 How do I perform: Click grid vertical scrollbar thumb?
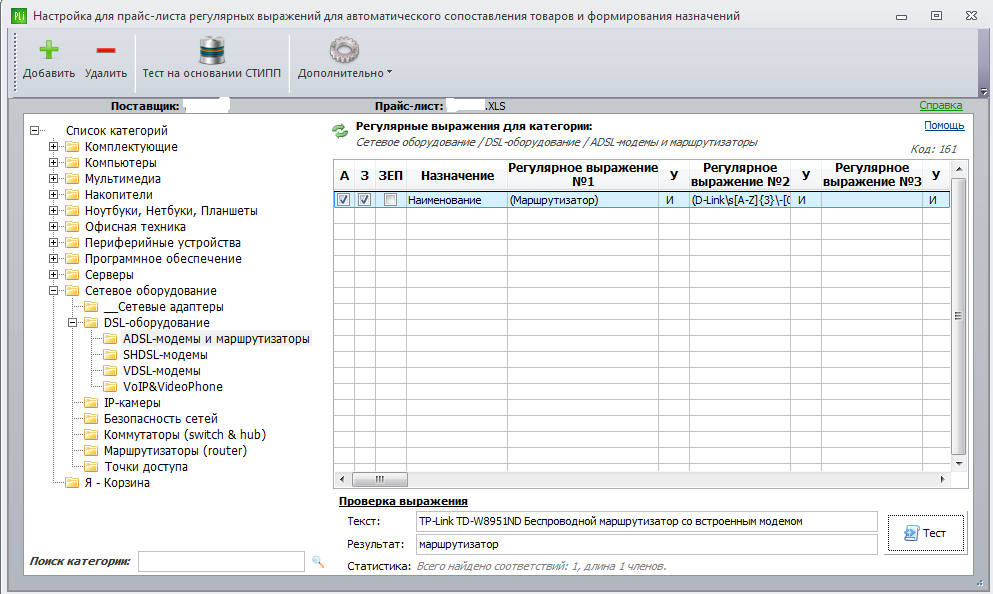point(958,316)
